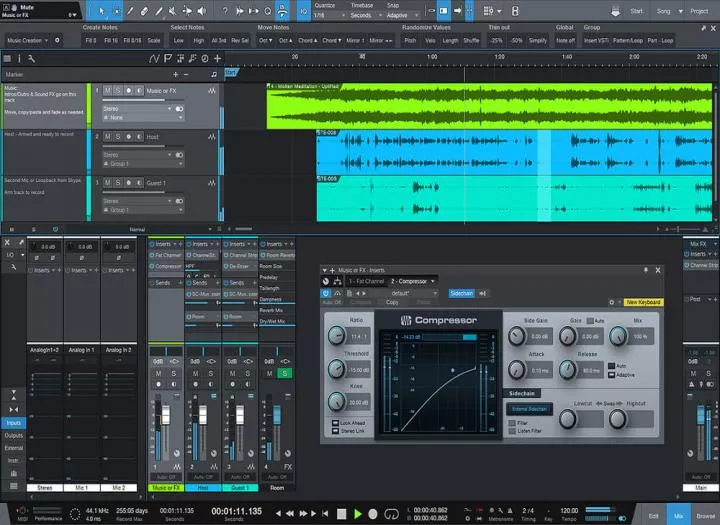This screenshot has width=720, height=525.
Task: Click the External Sidechain button
Action: point(529,409)
